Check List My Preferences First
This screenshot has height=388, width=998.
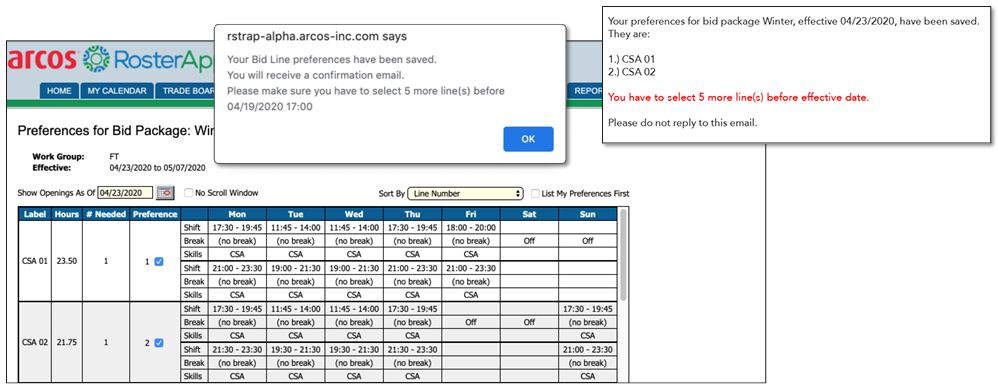tap(535, 193)
